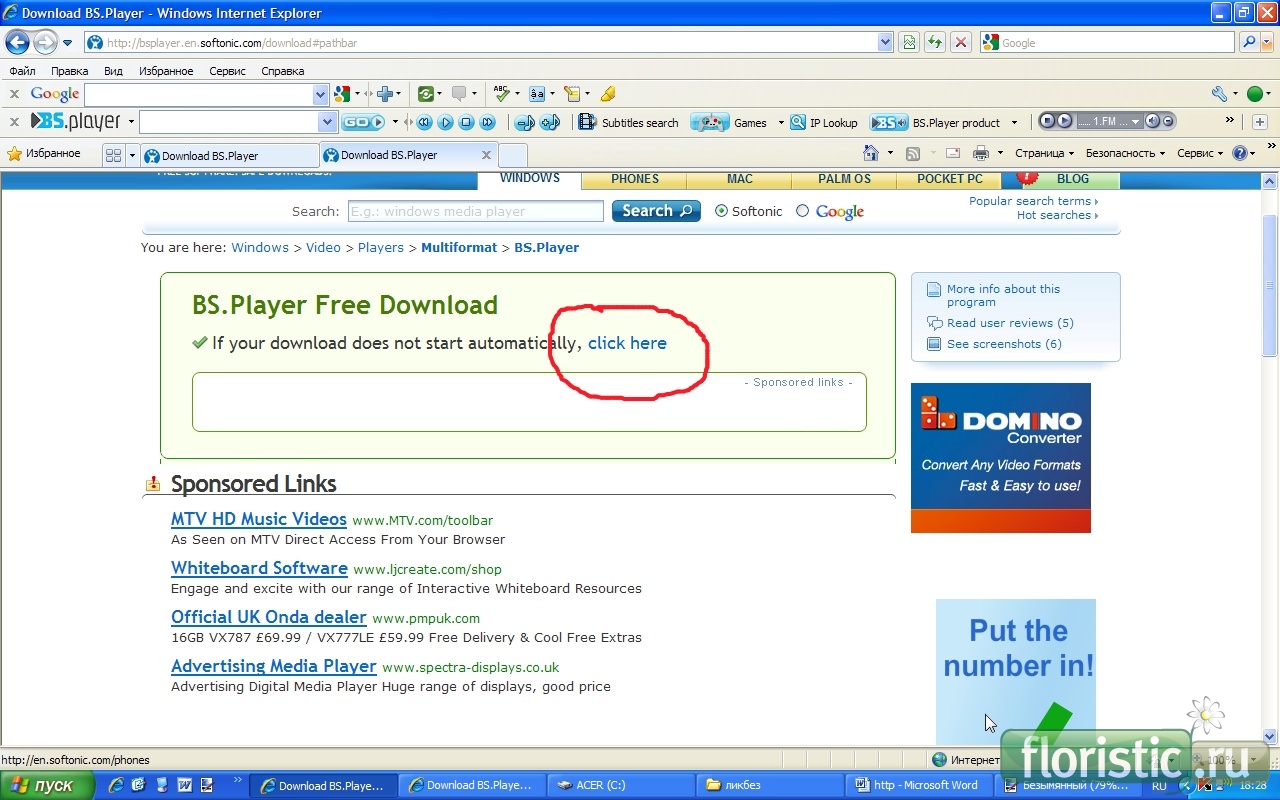
Task: Open the Страница menu dropdown
Action: pos(1044,153)
